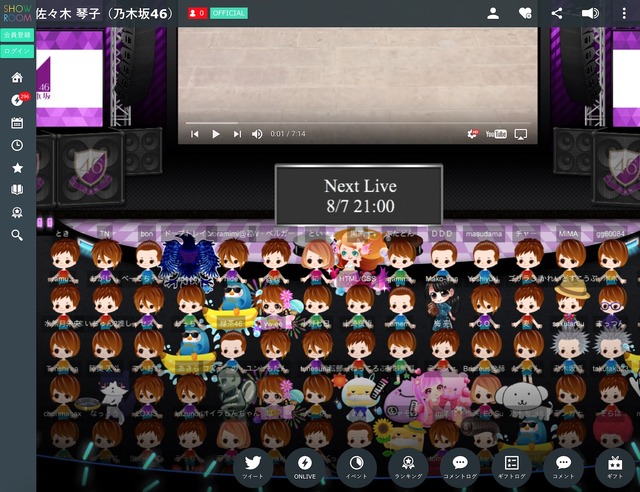This screenshot has height=492, width=640.
Task: Click the ツイート Twitter button
Action: pos(253,467)
